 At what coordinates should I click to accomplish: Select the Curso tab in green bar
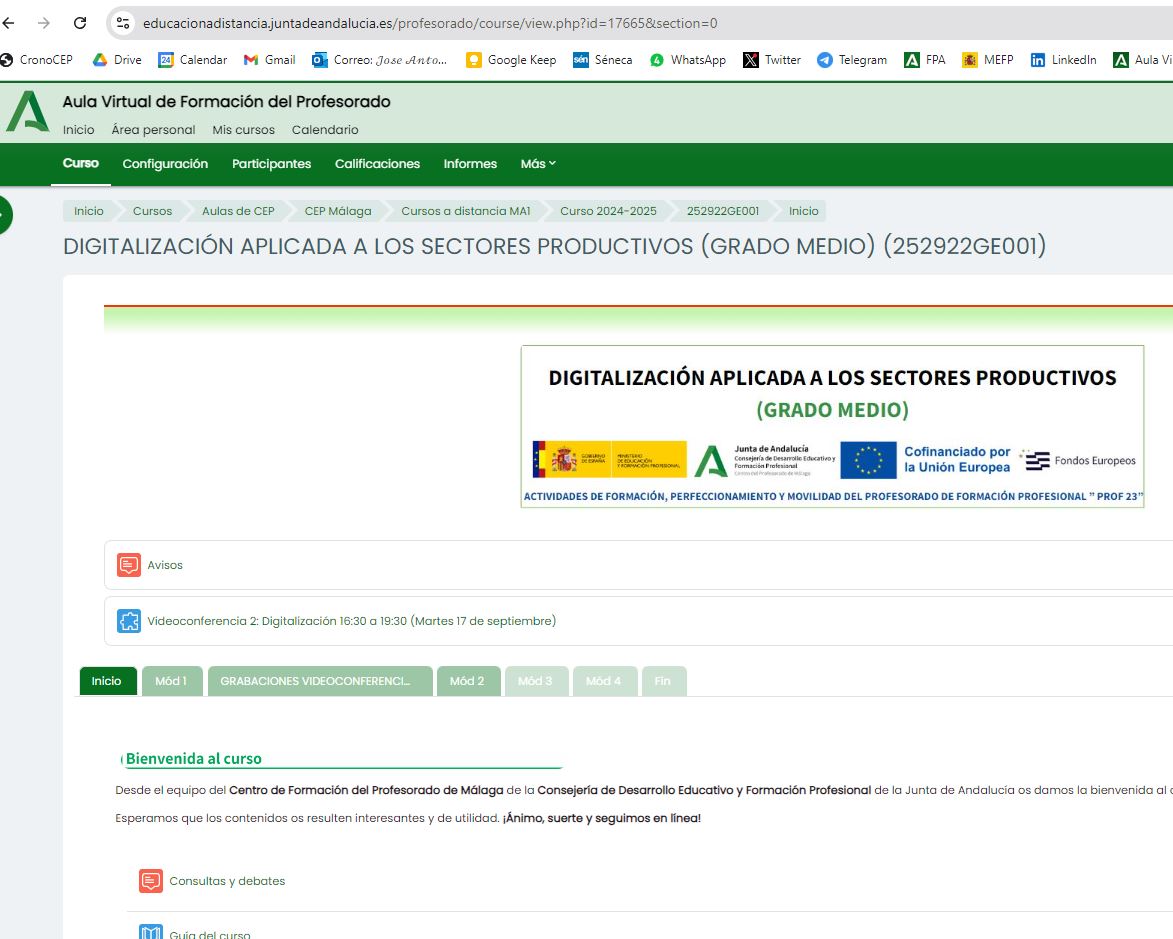pyautogui.click(x=81, y=163)
